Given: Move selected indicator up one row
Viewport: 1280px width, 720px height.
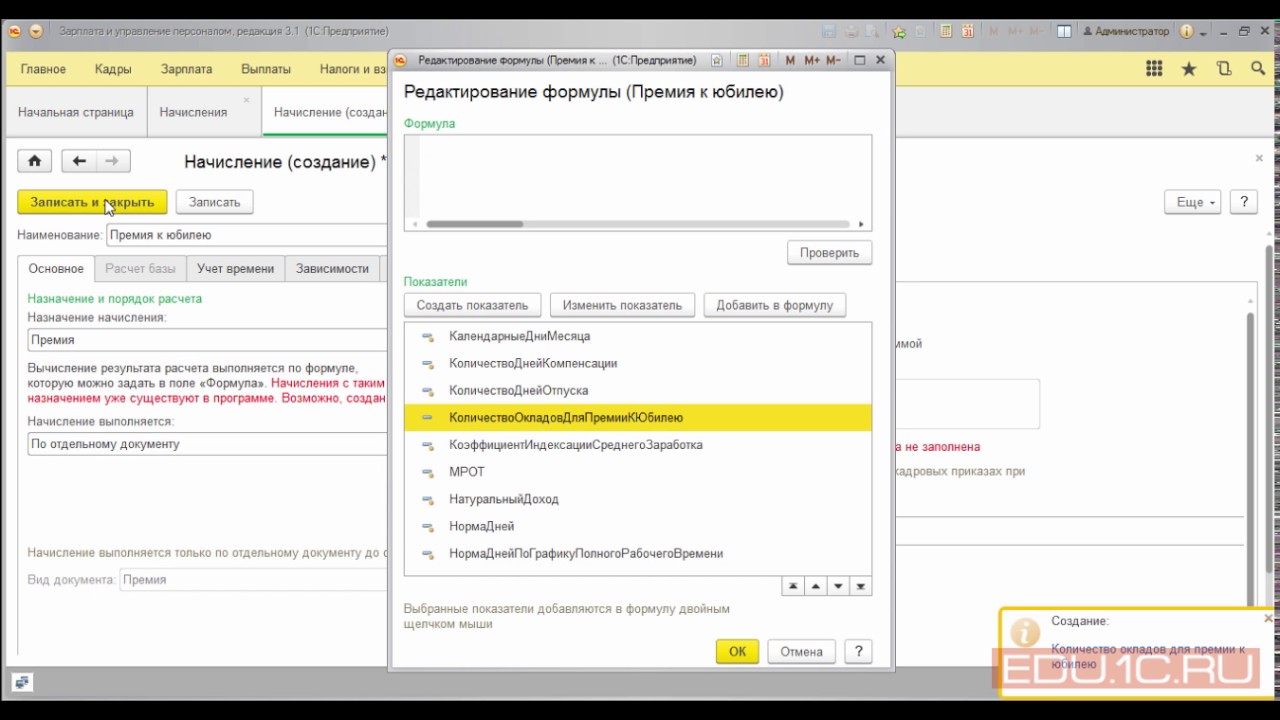Looking at the screenshot, I should click(816, 586).
